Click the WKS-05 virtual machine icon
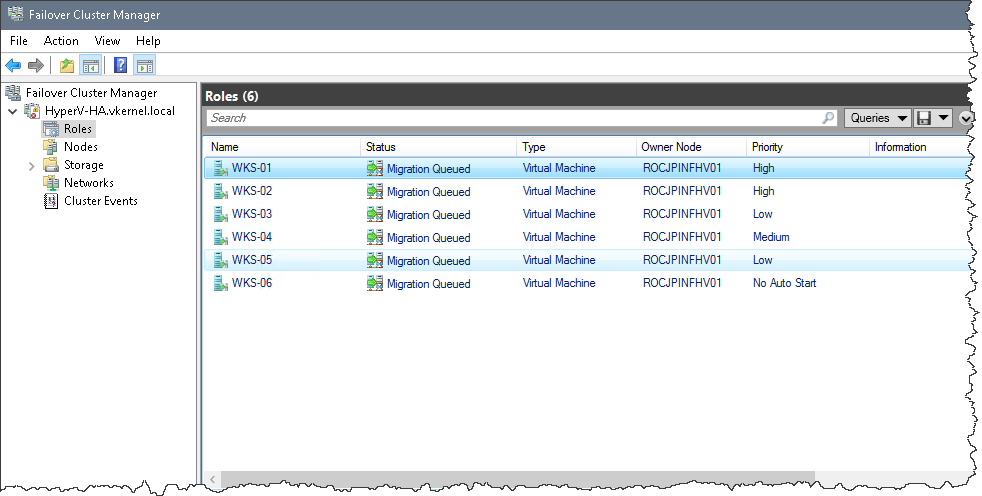This screenshot has width=982, height=496. point(220,260)
